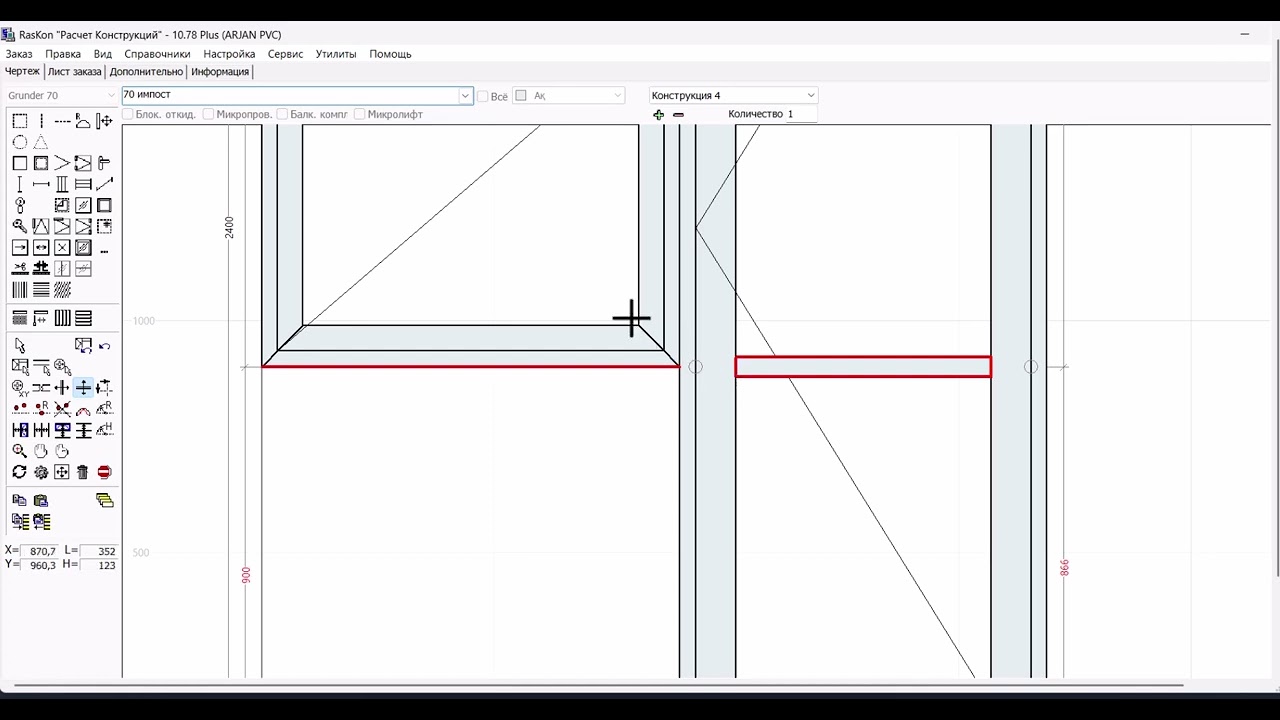Select the horizontal impost tool
Image resolution: width=1280 pixels, height=720 pixels.
(41, 184)
